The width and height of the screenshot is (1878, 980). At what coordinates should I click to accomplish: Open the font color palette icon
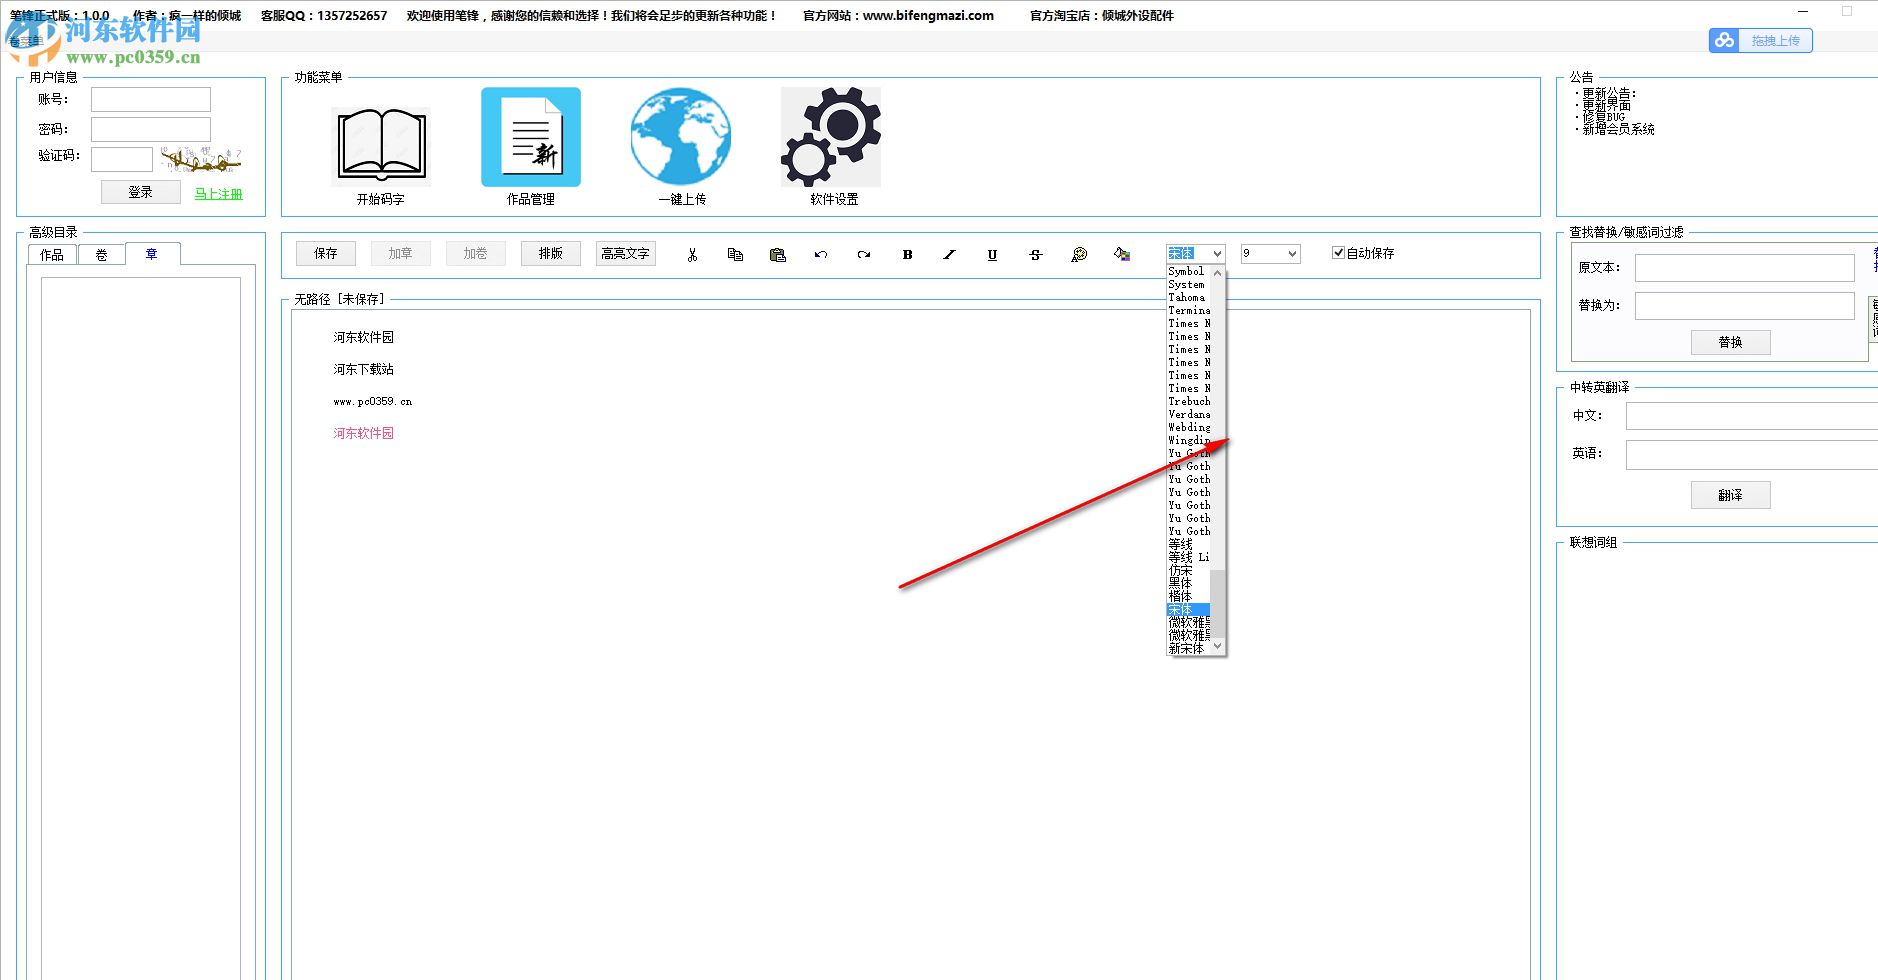tap(1079, 254)
